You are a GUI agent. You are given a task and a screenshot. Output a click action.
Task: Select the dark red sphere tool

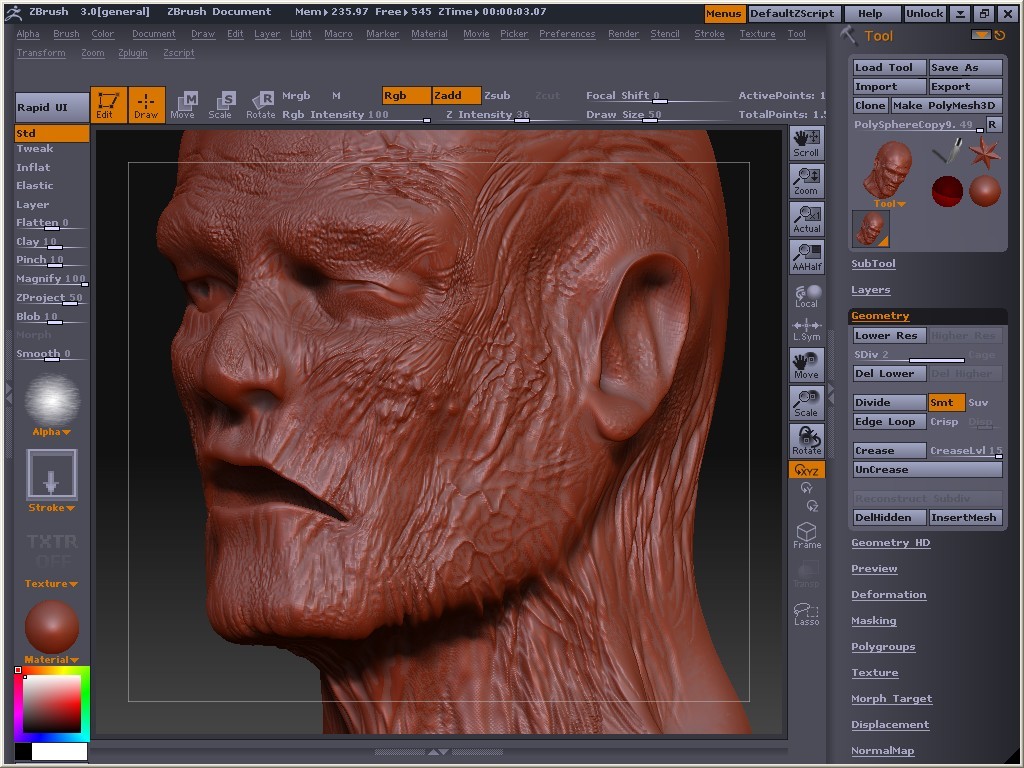(947, 191)
